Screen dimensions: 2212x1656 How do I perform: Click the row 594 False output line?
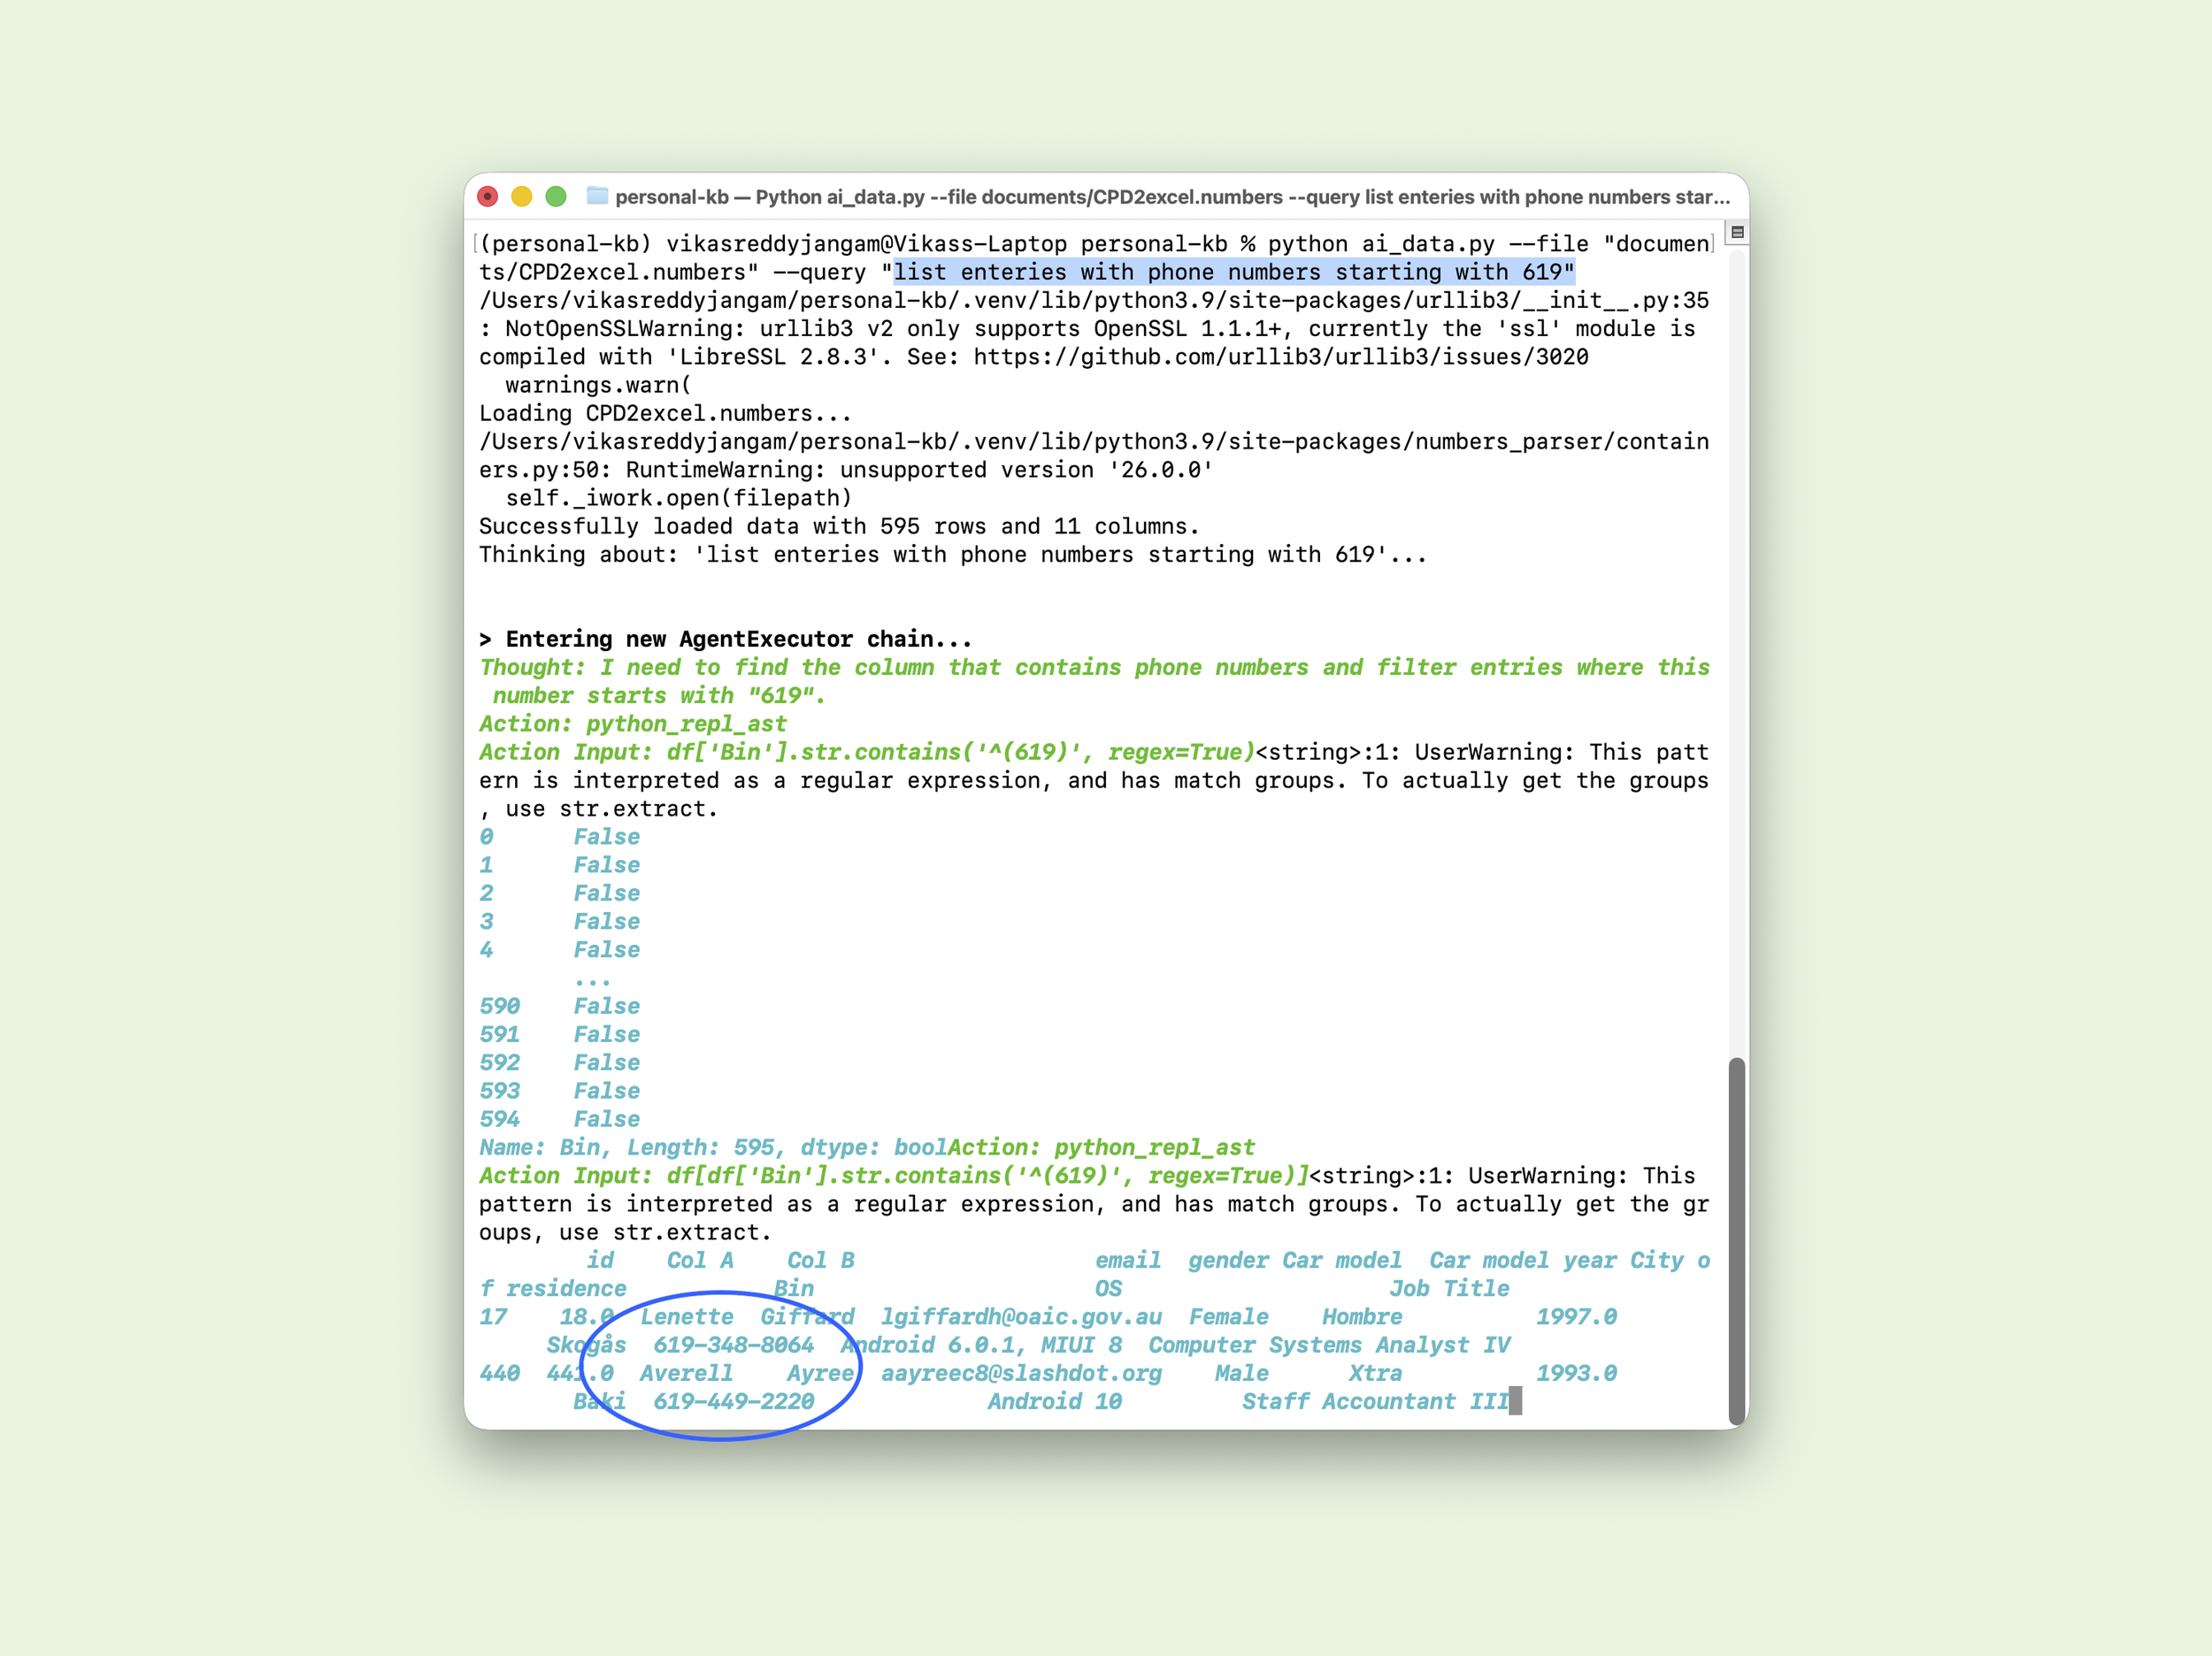559,1119
